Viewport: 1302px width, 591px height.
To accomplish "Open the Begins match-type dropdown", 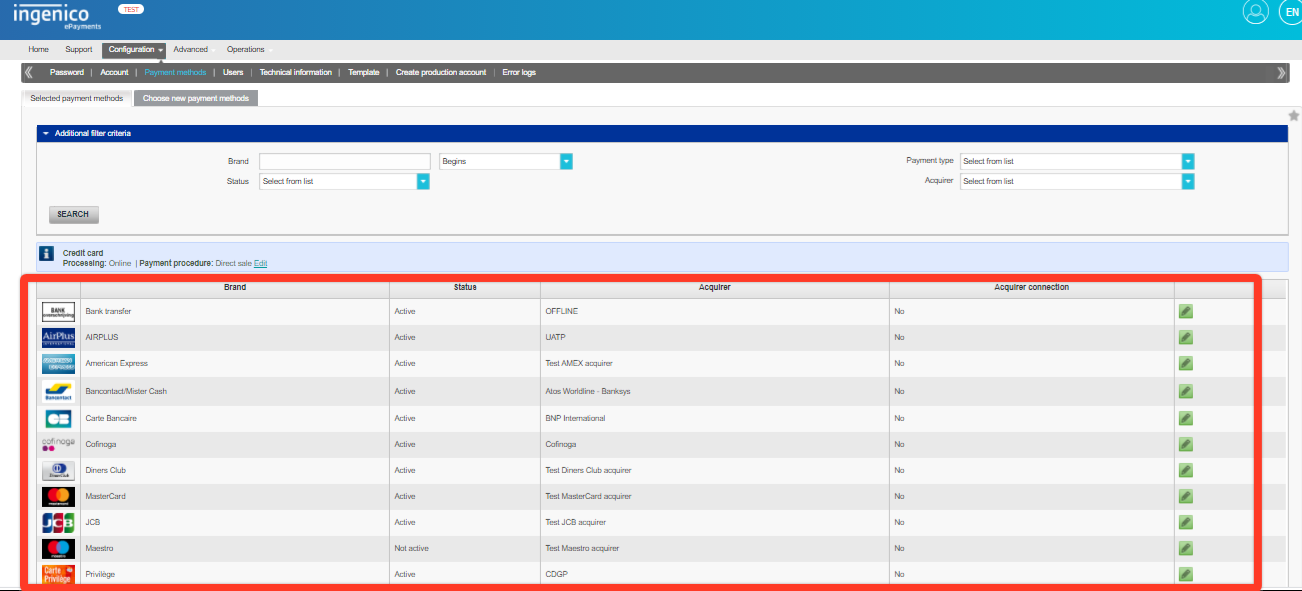I will [x=566, y=161].
